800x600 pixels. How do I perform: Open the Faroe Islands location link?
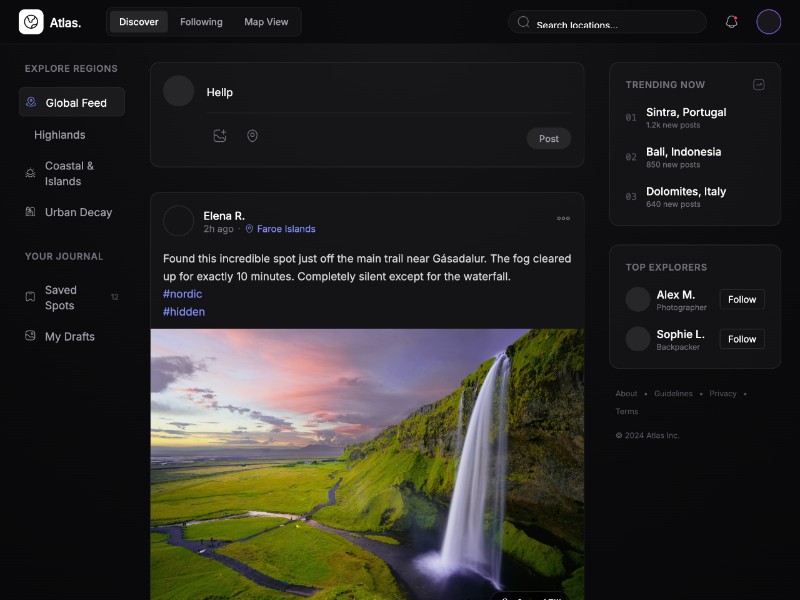(286, 229)
